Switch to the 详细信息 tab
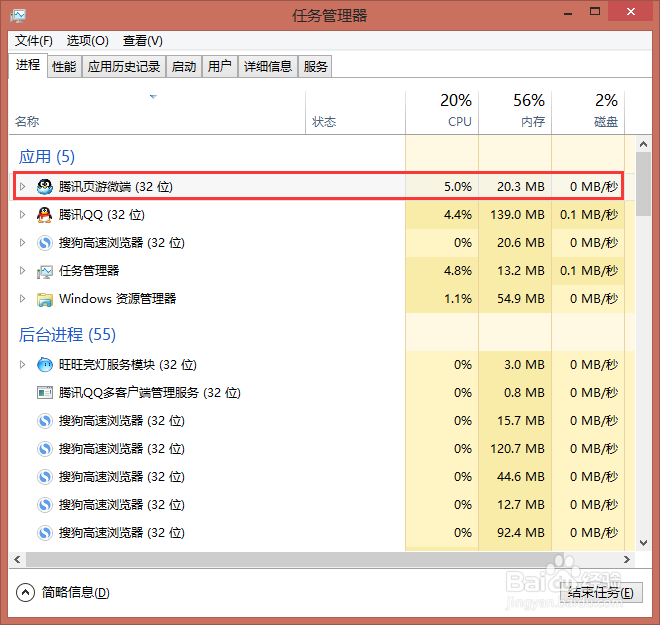This screenshot has width=660, height=625. tap(268, 66)
